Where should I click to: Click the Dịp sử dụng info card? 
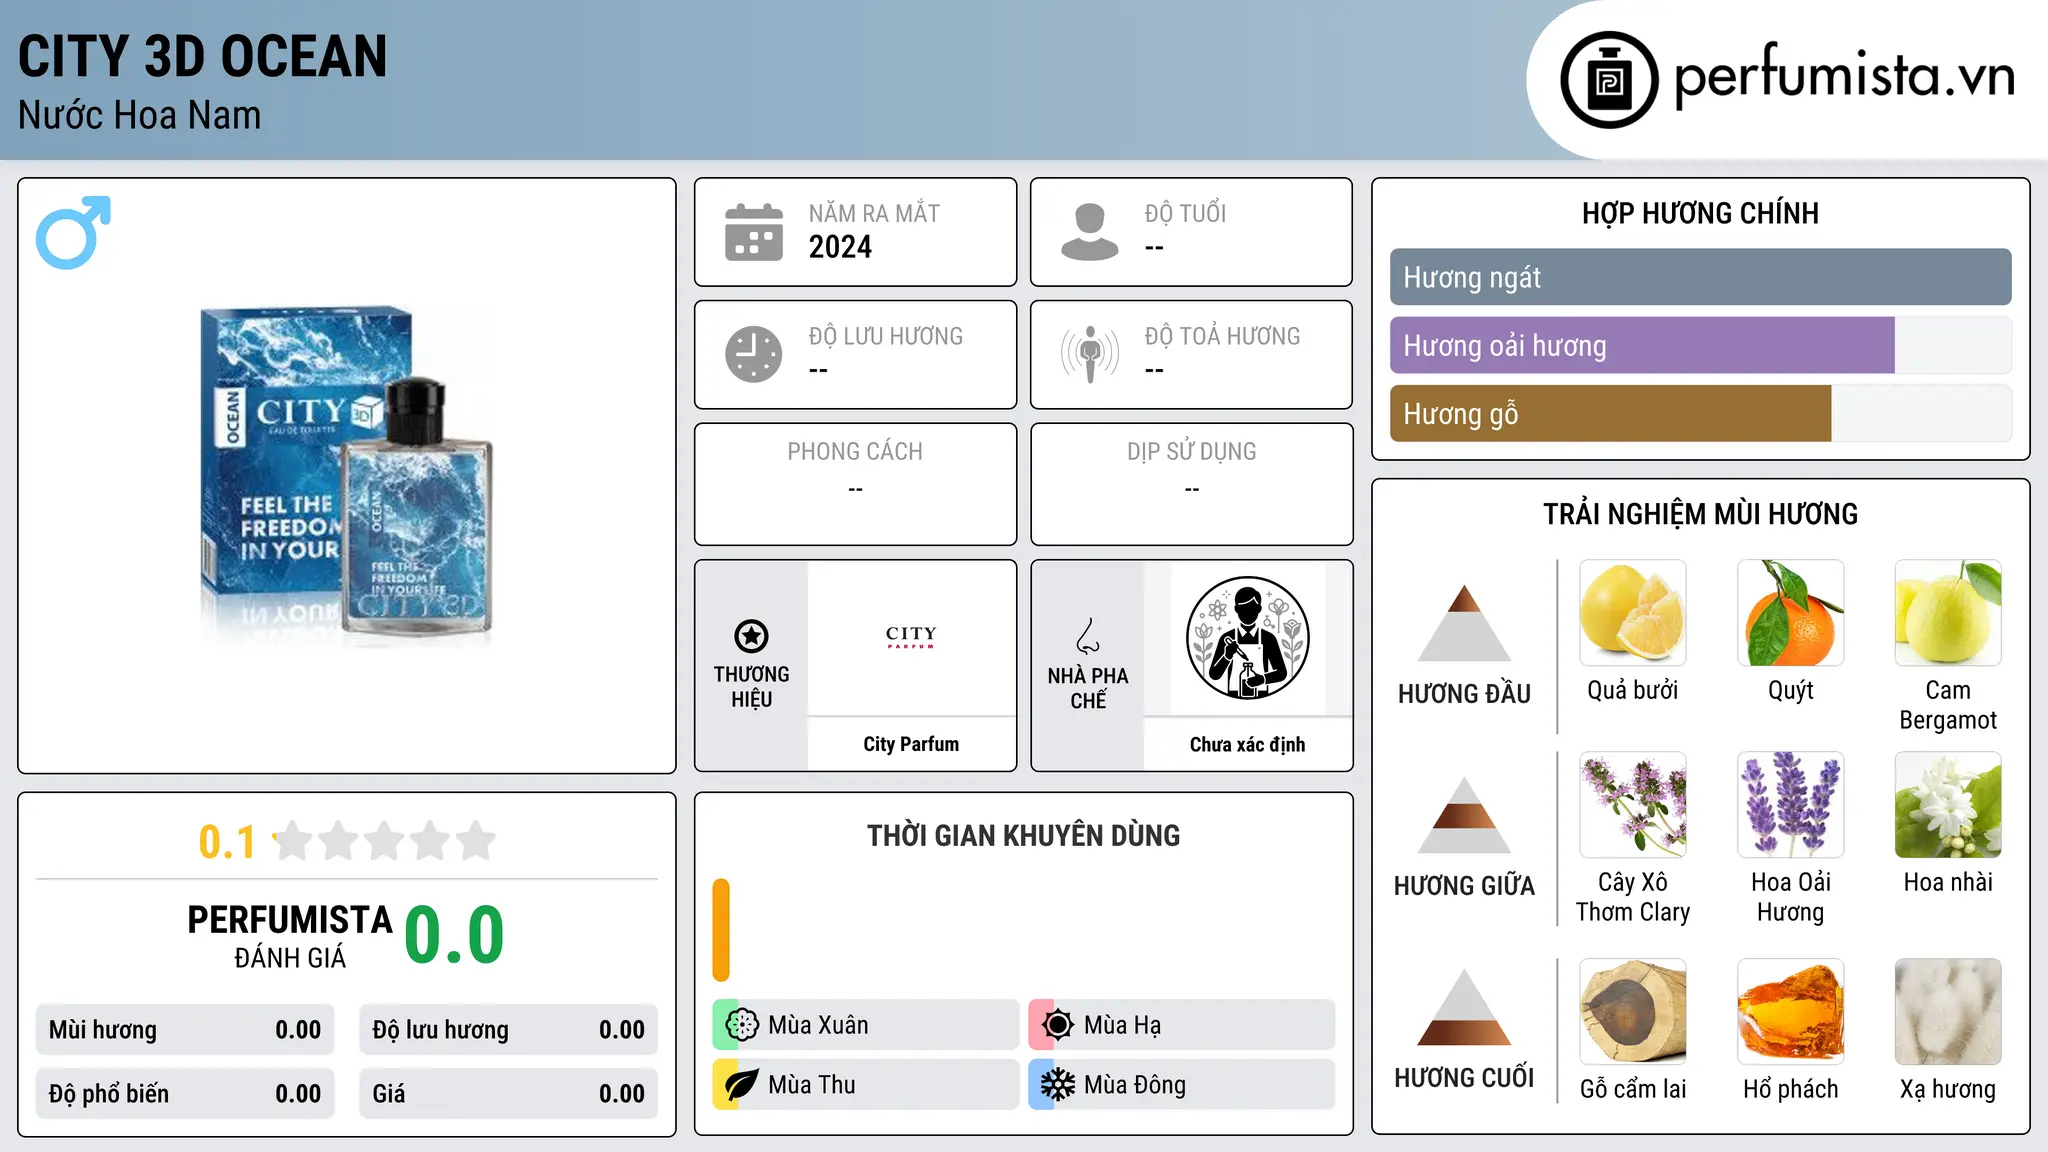click(1191, 484)
